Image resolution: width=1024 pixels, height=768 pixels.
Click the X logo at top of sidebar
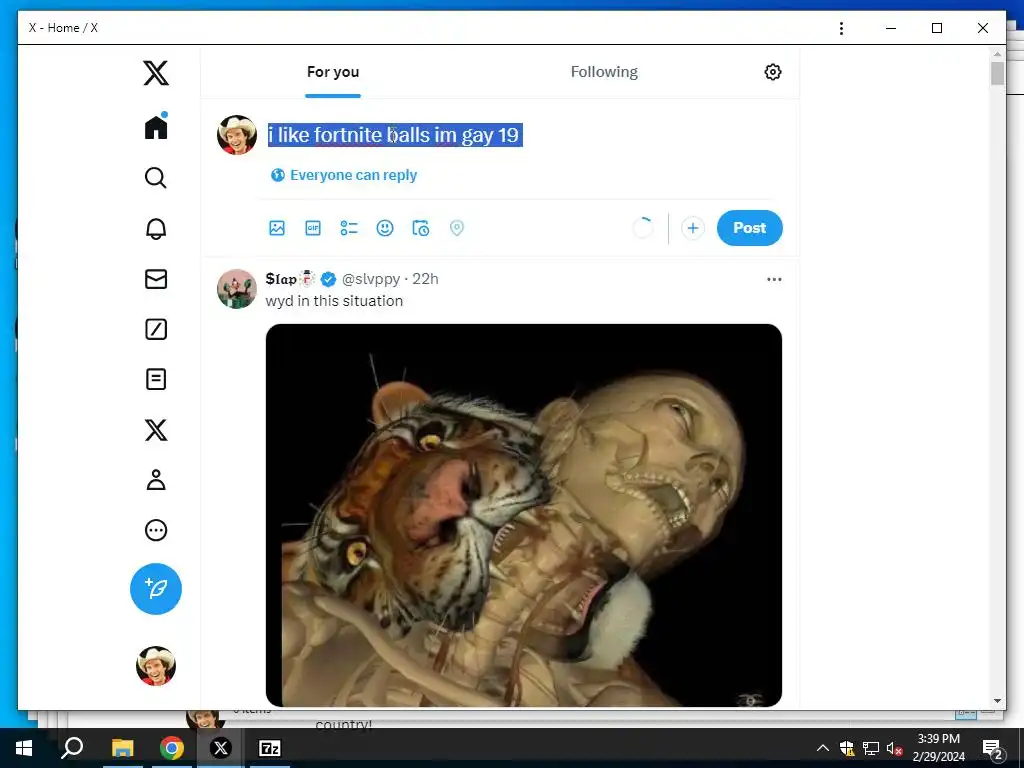tap(155, 72)
